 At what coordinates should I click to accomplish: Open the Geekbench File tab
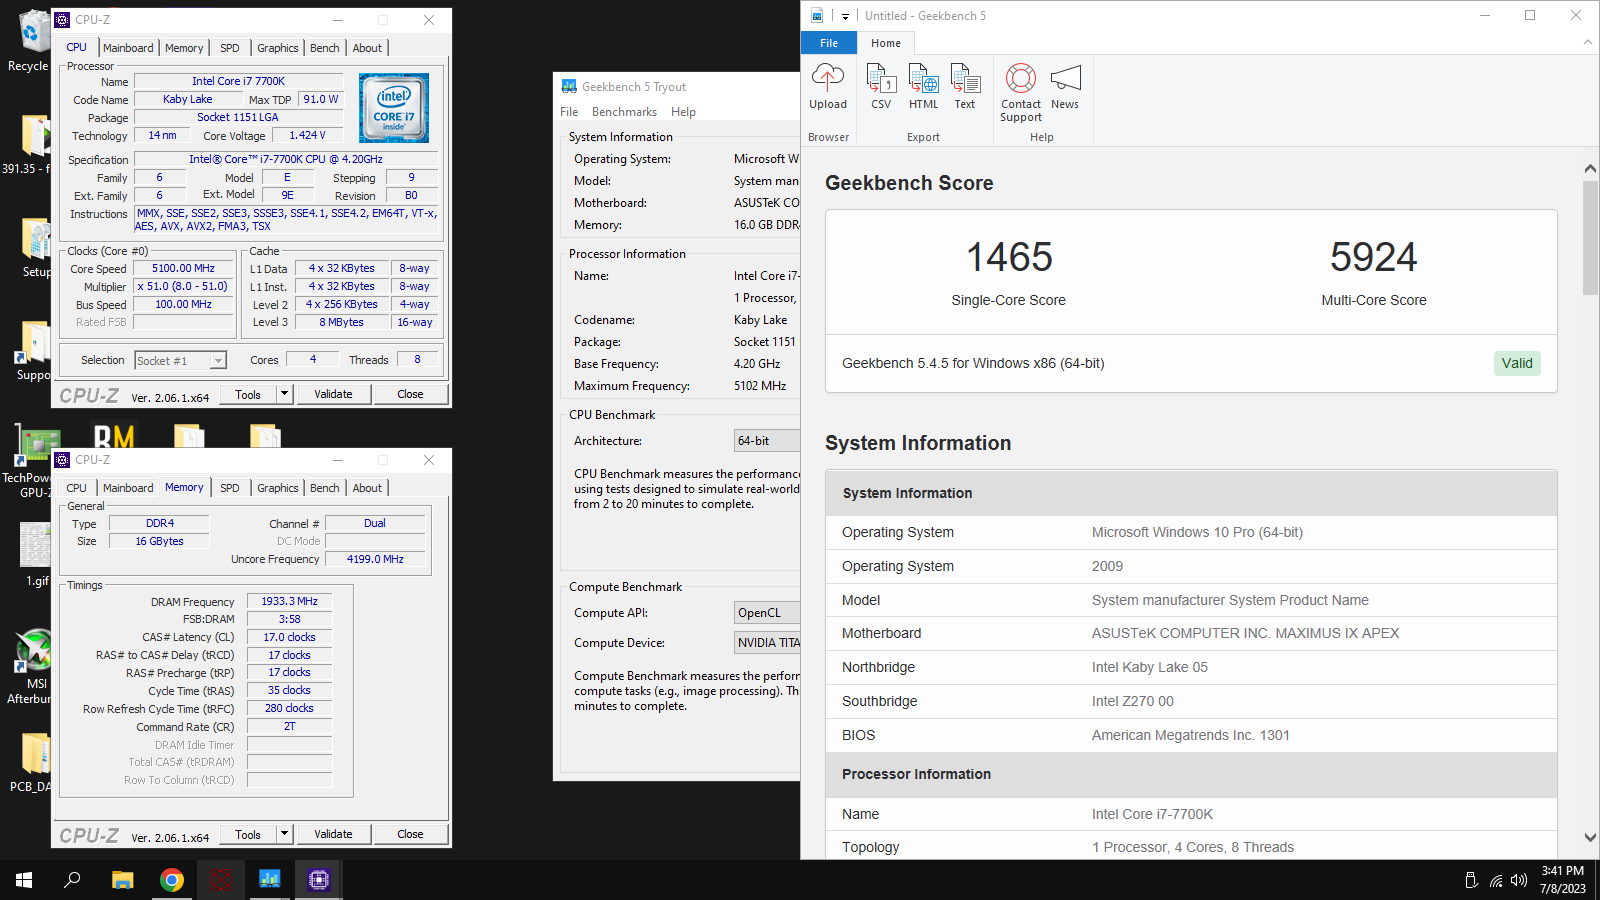pyautogui.click(x=829, y=43)
